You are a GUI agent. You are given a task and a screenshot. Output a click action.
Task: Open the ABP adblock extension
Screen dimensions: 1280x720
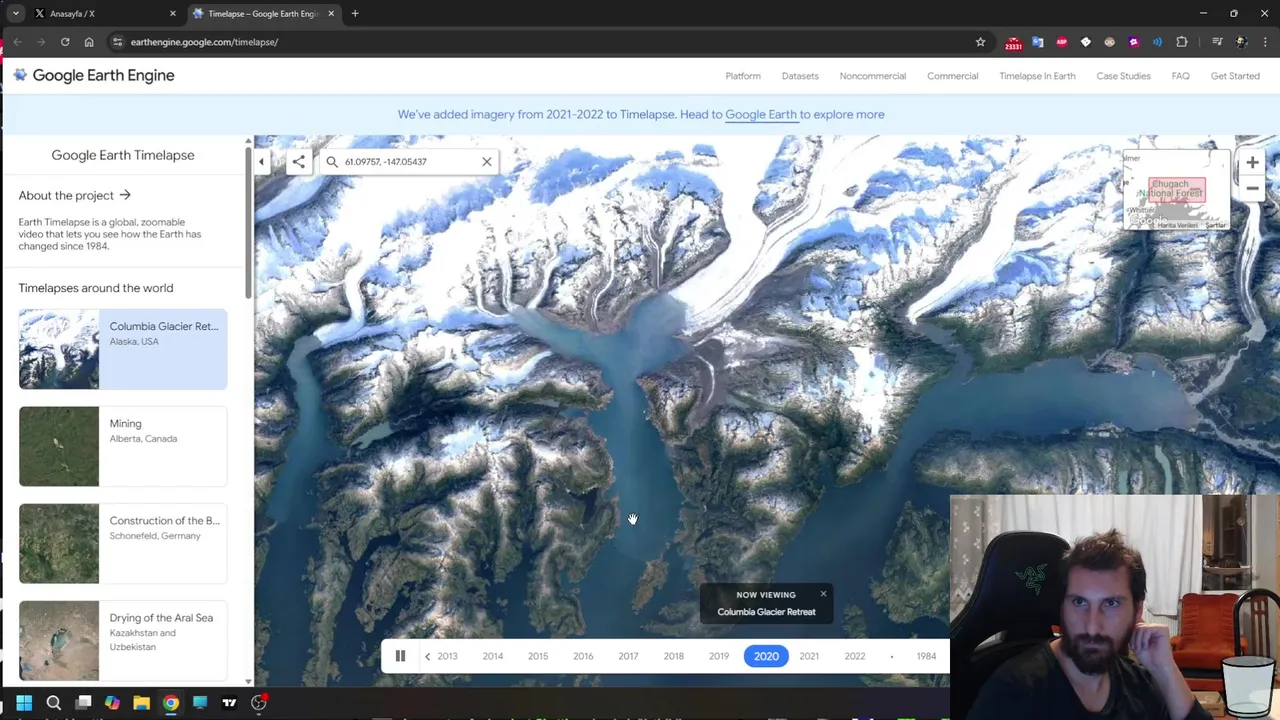pos(1061,42)
